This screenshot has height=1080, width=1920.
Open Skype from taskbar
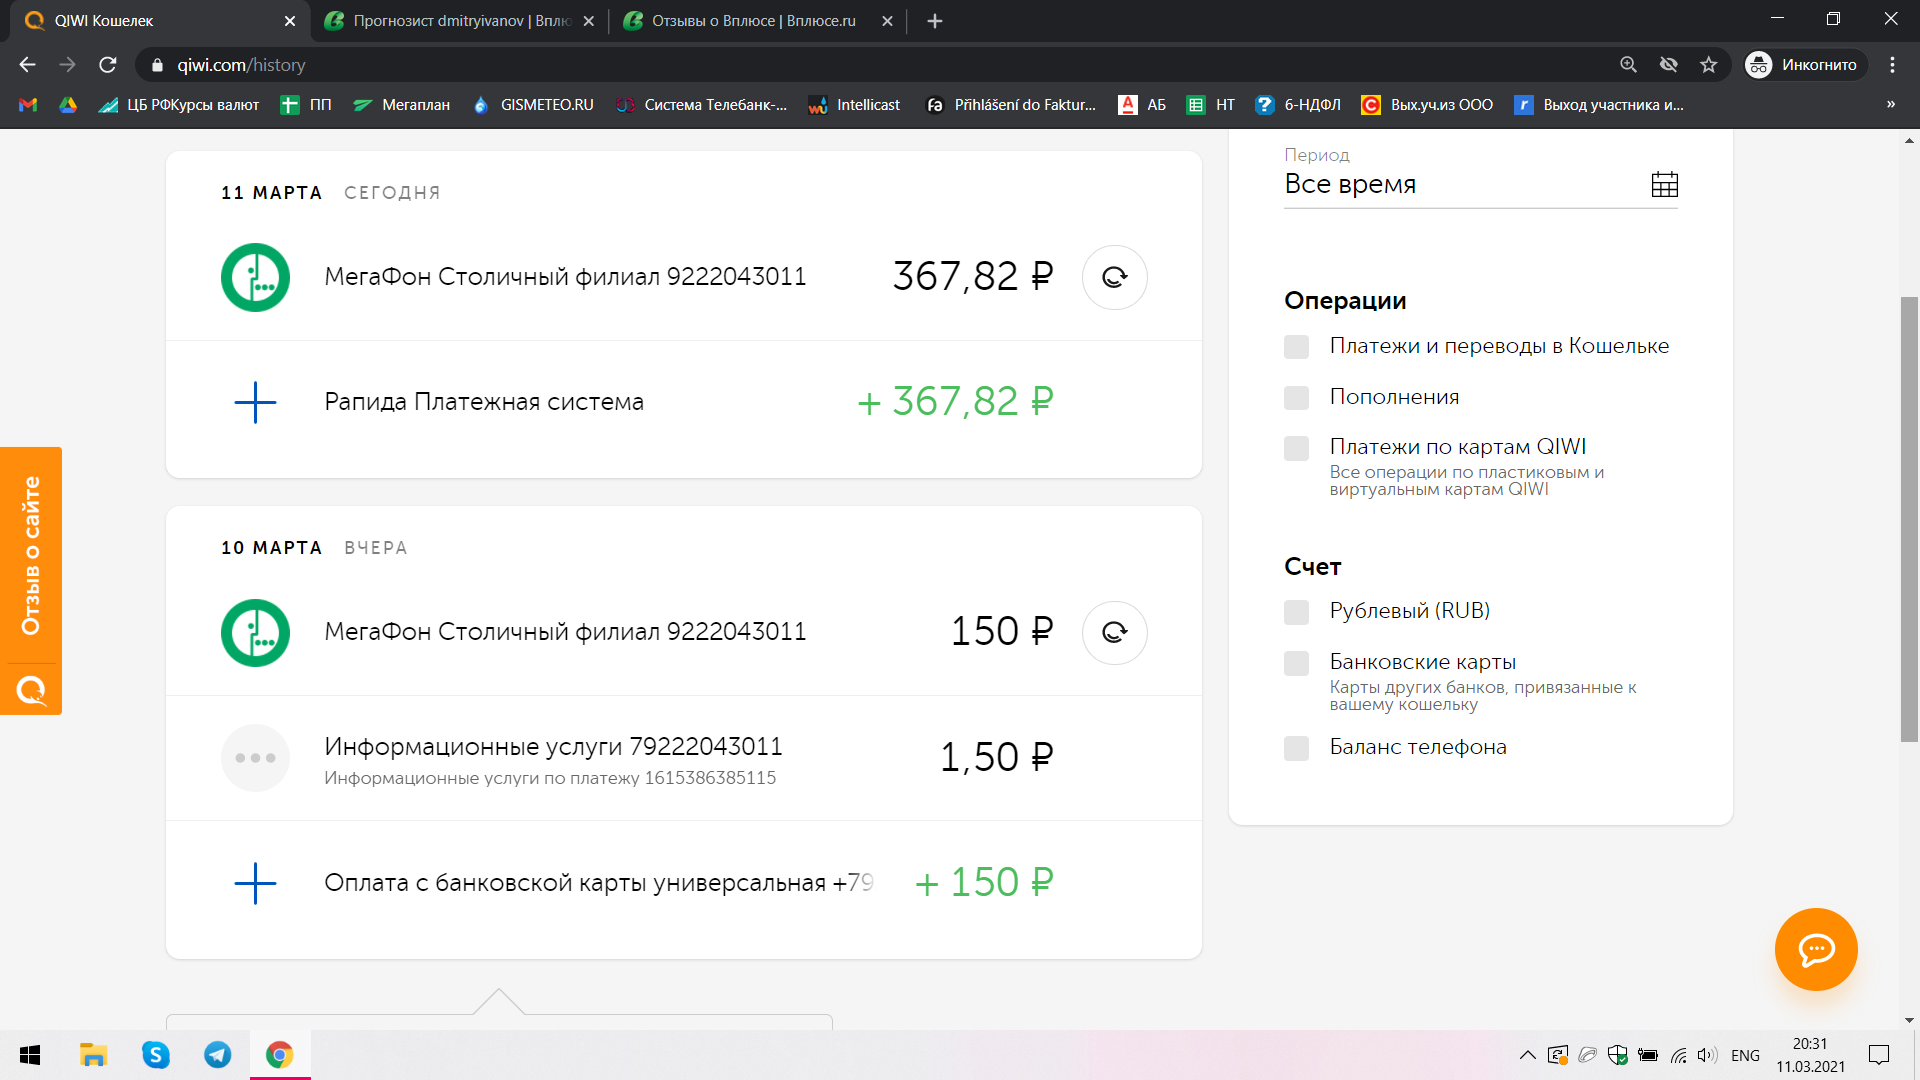(x=156, y=1055)
